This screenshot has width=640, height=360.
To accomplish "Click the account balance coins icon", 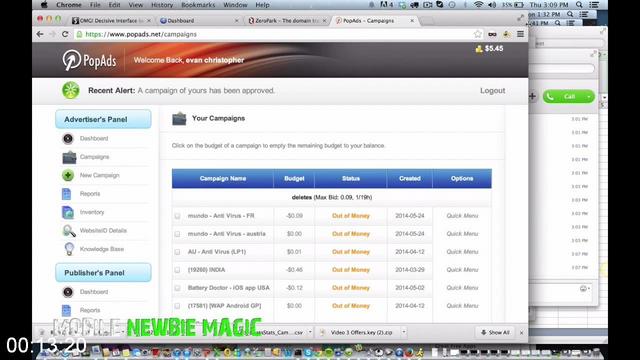I will tap(479, 49).
